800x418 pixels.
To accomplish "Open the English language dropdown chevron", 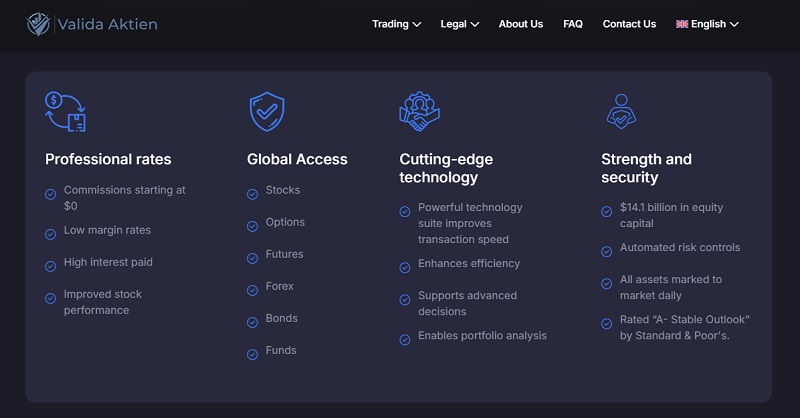I will [x=734, y=24].
